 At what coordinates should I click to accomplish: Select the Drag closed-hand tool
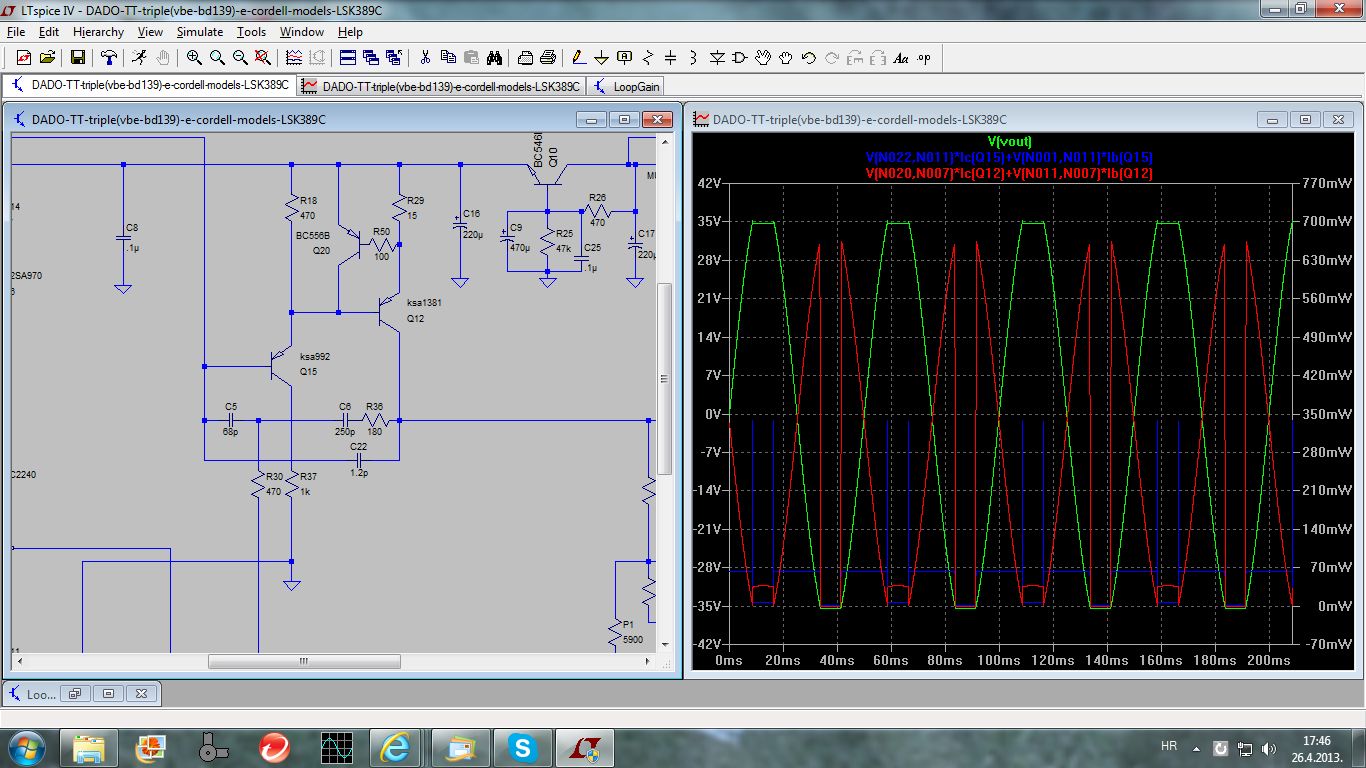pyautogui.click(x=786, y=57)
